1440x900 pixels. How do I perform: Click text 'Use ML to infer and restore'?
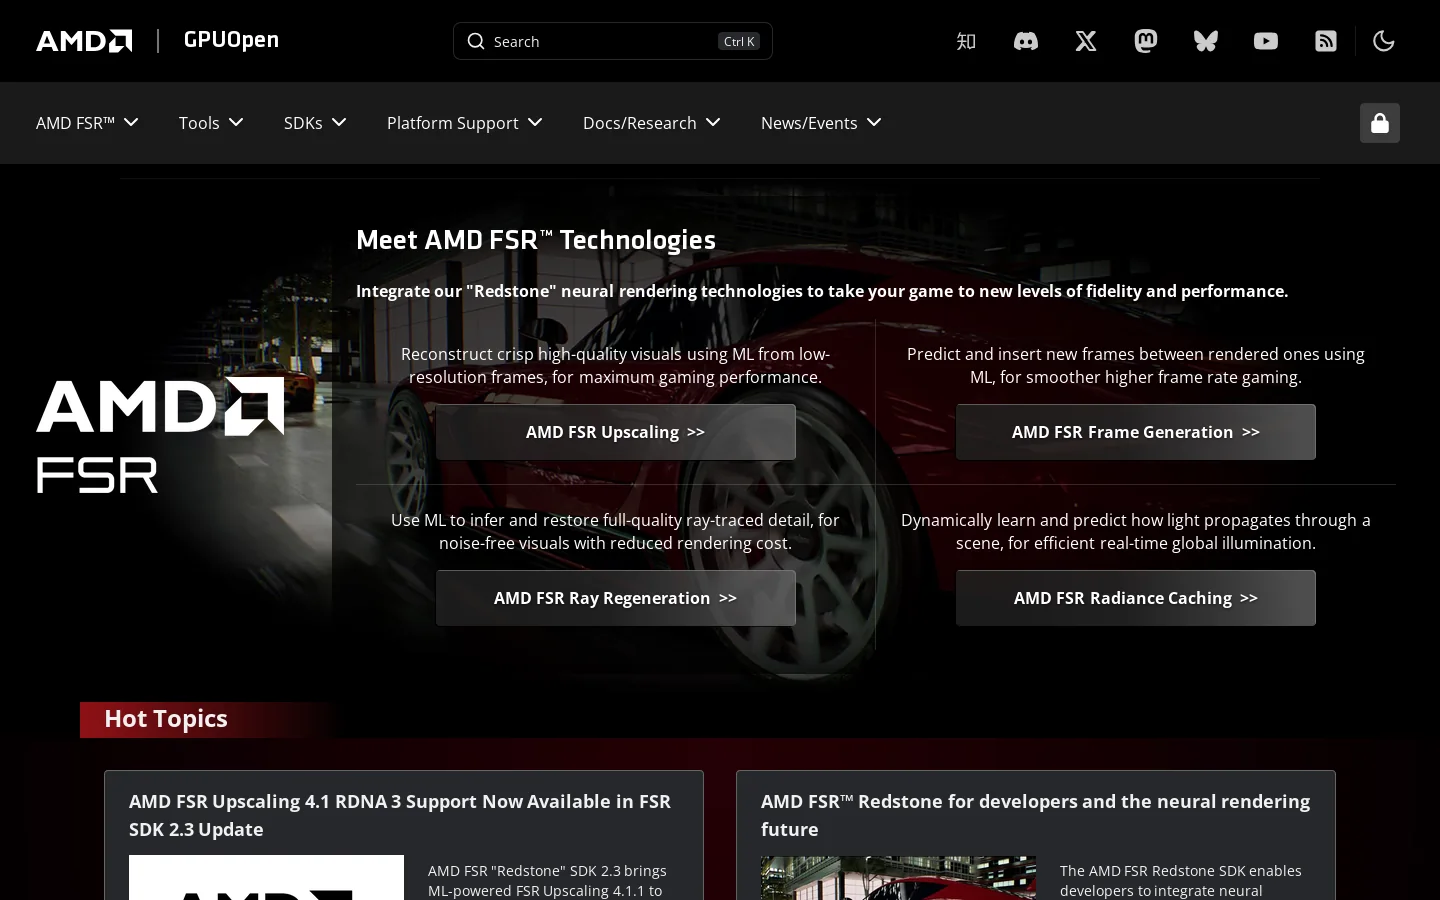pyautogui.click(x=494, y=520)
